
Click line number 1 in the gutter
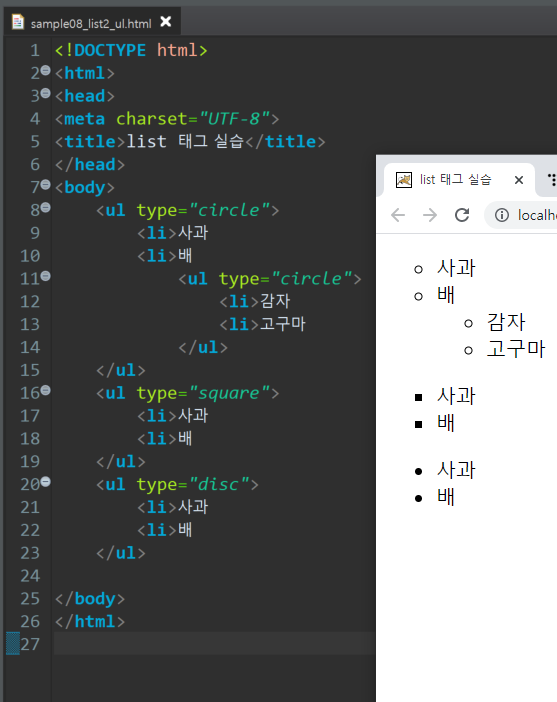point(35,51)
